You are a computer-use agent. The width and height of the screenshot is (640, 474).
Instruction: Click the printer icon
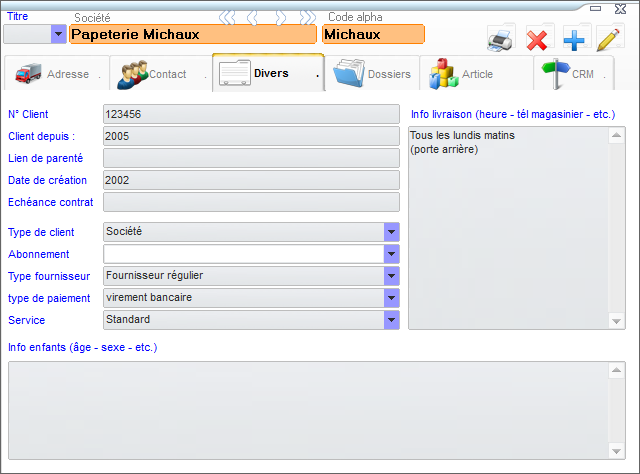point(500,40)
